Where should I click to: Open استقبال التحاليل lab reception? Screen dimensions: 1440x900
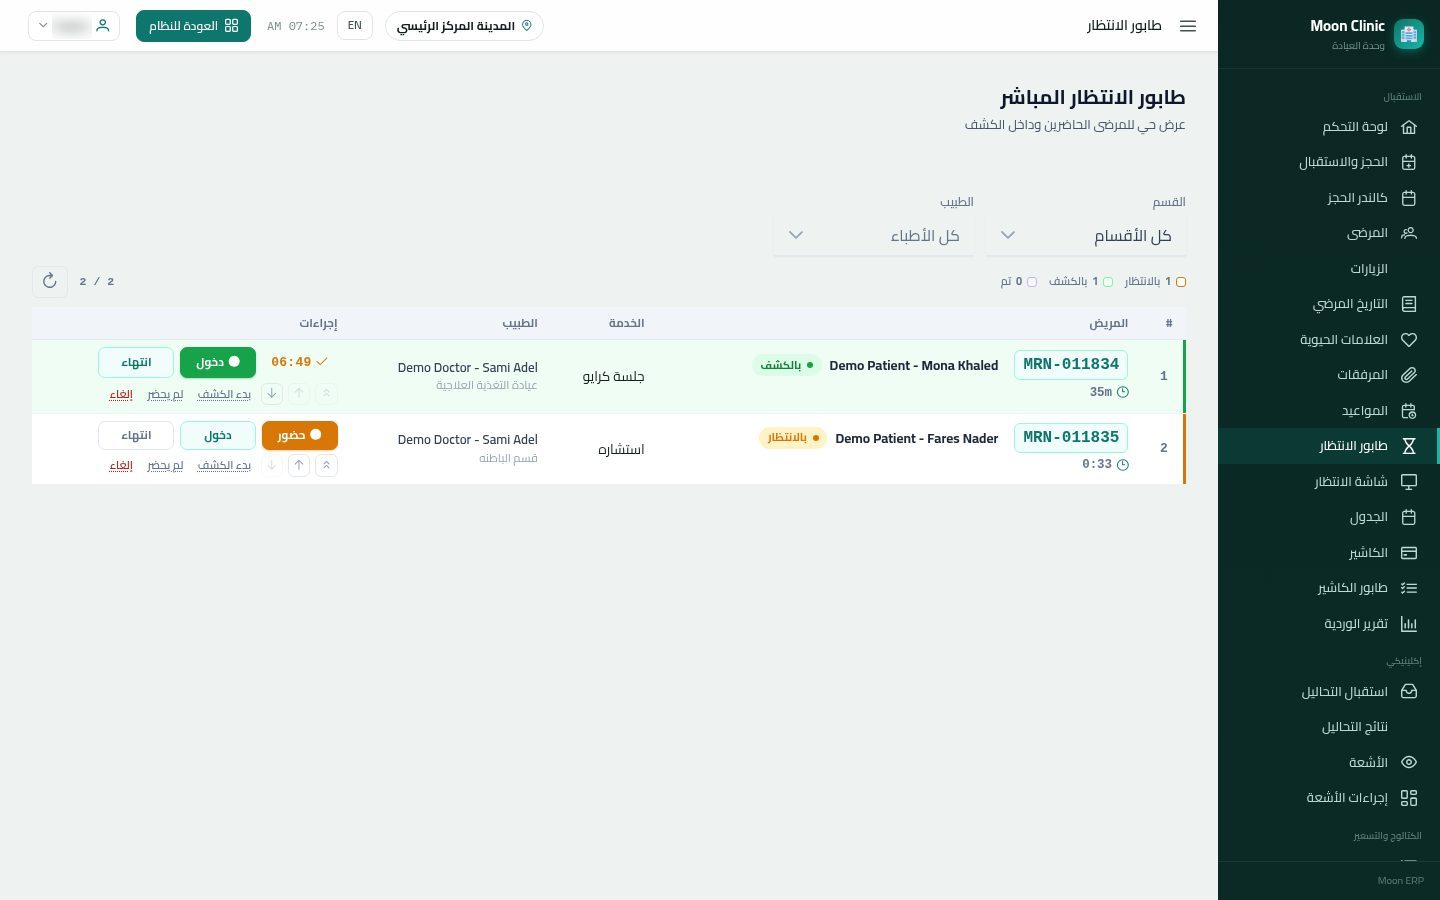click(x=1328, y=692)
